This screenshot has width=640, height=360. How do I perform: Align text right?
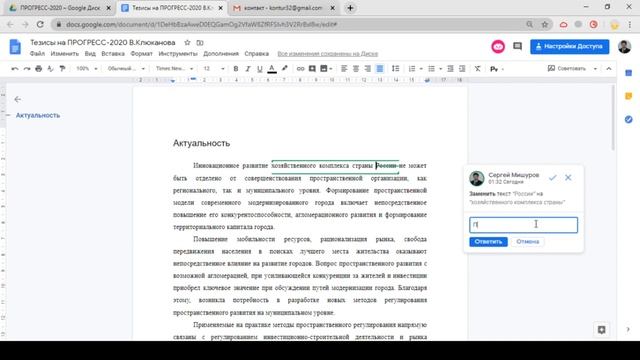pyautogui.click(x=368, y=69)
